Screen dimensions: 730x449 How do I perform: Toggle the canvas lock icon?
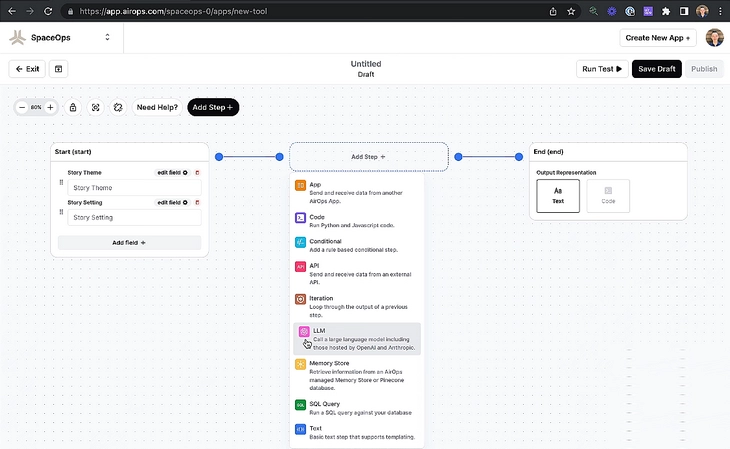pos(73,107)
